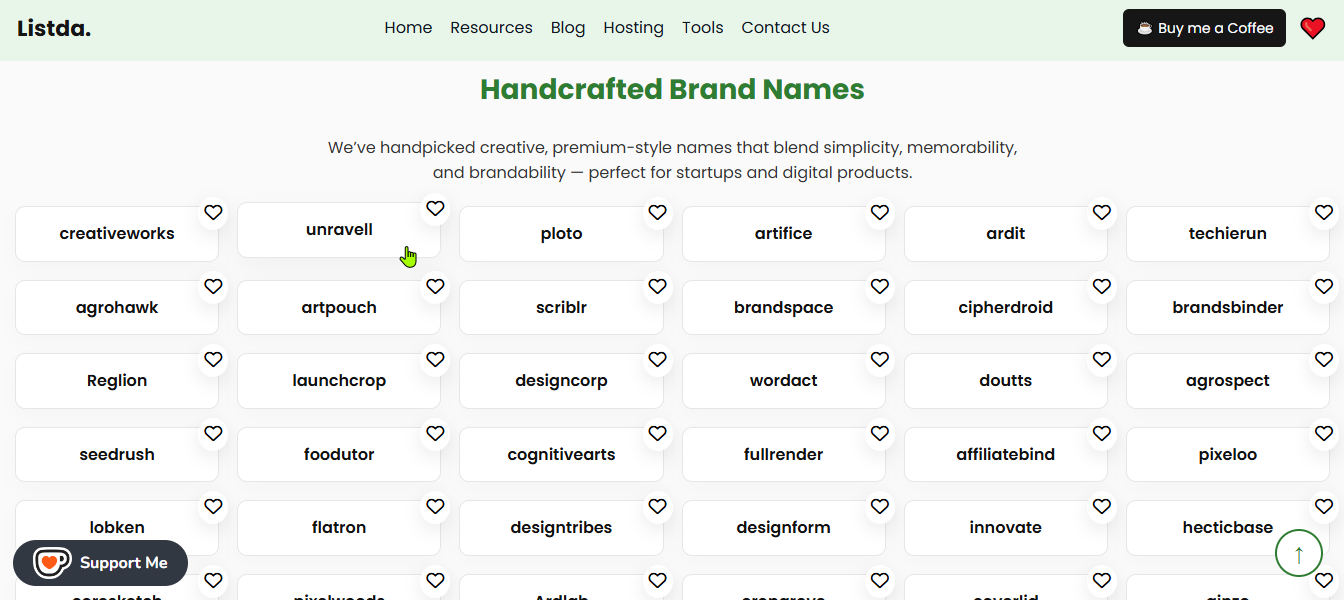This screenshot has height=600, width=1344.
Task: Click the heart icon on the innovate card
Action: (1101, 506)
